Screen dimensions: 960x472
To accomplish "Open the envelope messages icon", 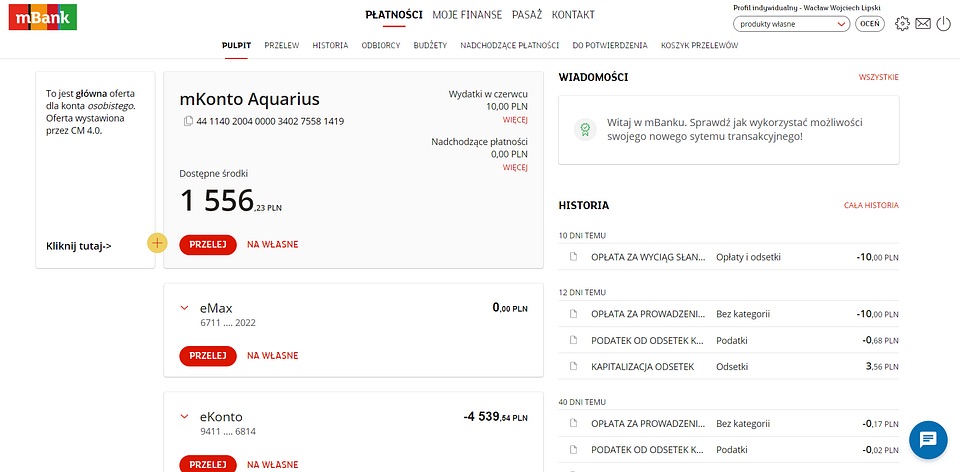I will pos(923,24).
